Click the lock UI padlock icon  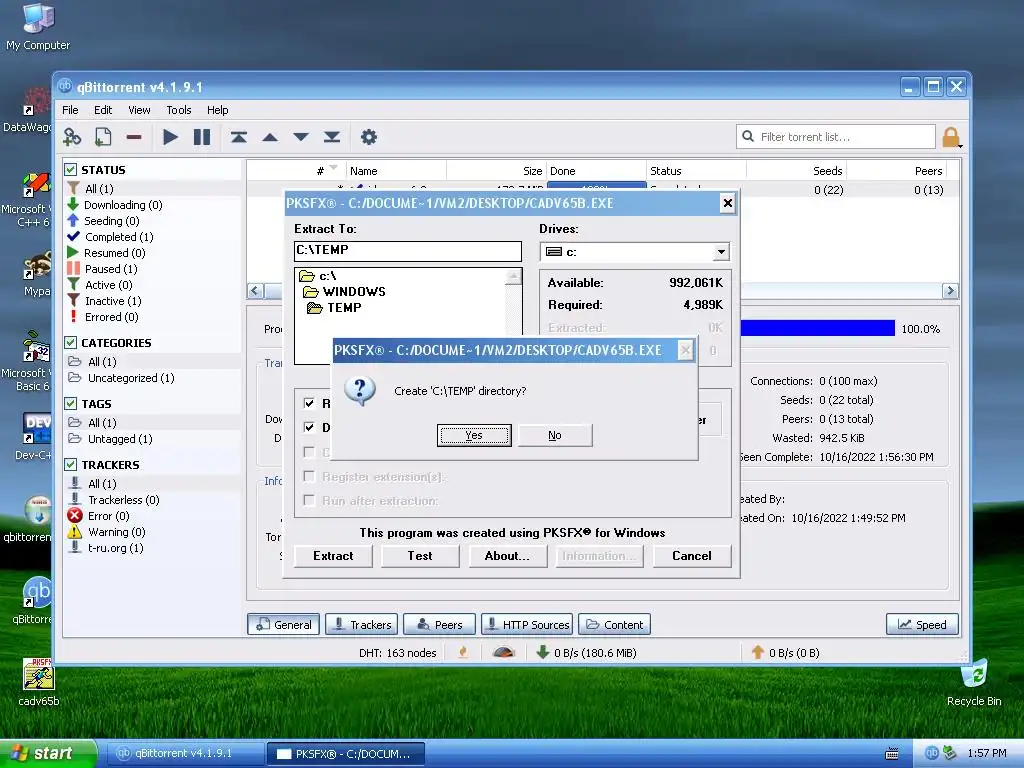951,137
